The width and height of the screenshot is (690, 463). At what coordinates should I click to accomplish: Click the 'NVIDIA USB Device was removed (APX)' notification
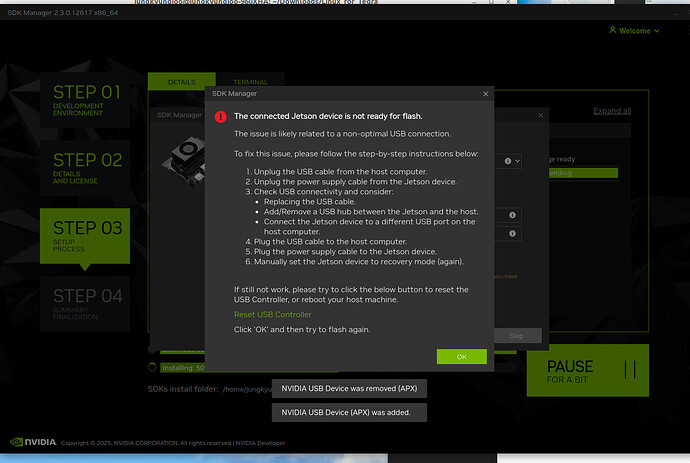point(349,388)
